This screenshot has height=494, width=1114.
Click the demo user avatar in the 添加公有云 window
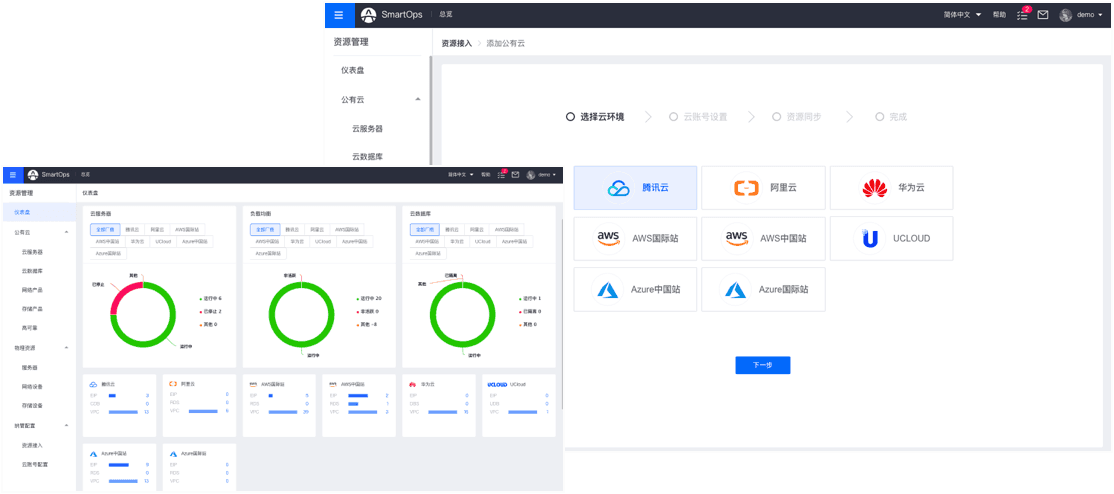tap(1066, 15)
